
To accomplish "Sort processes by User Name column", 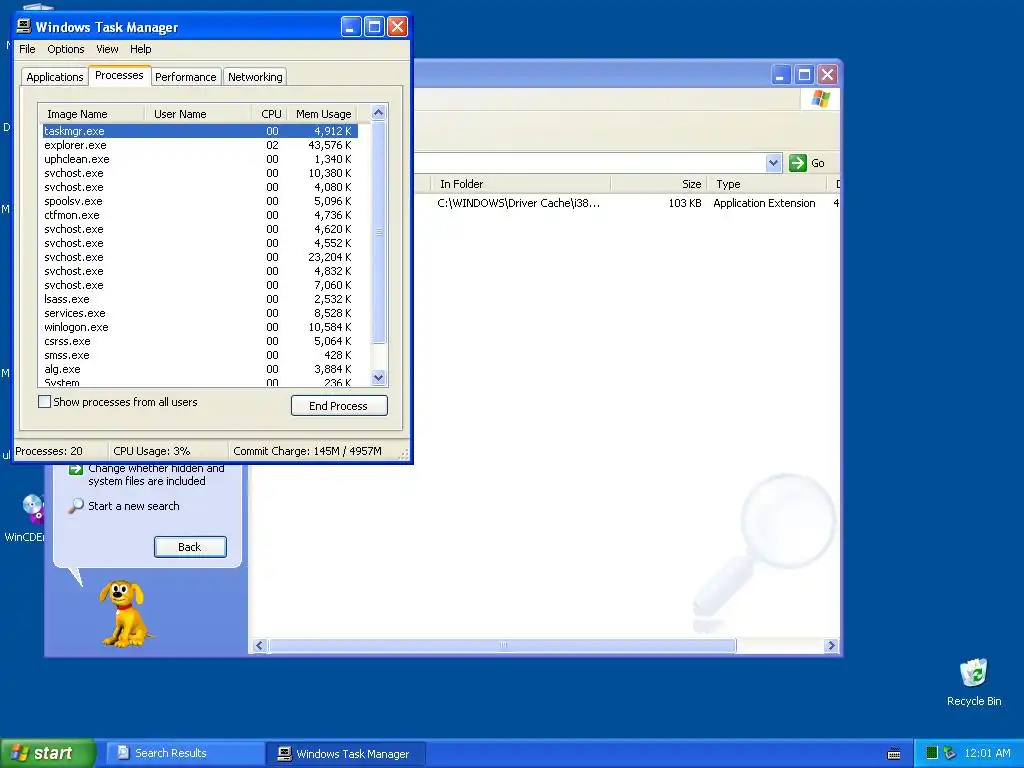I will pyautogui.click(x=198, y=114).
